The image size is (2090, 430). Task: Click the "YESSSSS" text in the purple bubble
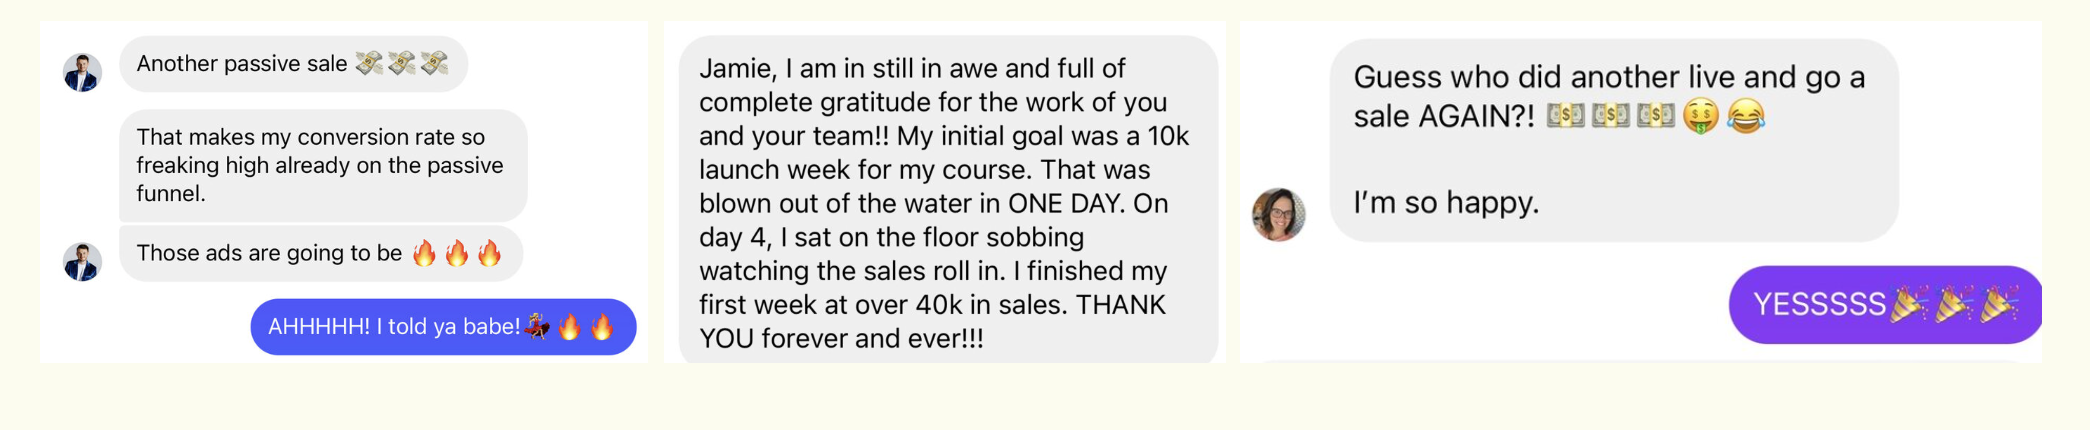coord(1819,304)
